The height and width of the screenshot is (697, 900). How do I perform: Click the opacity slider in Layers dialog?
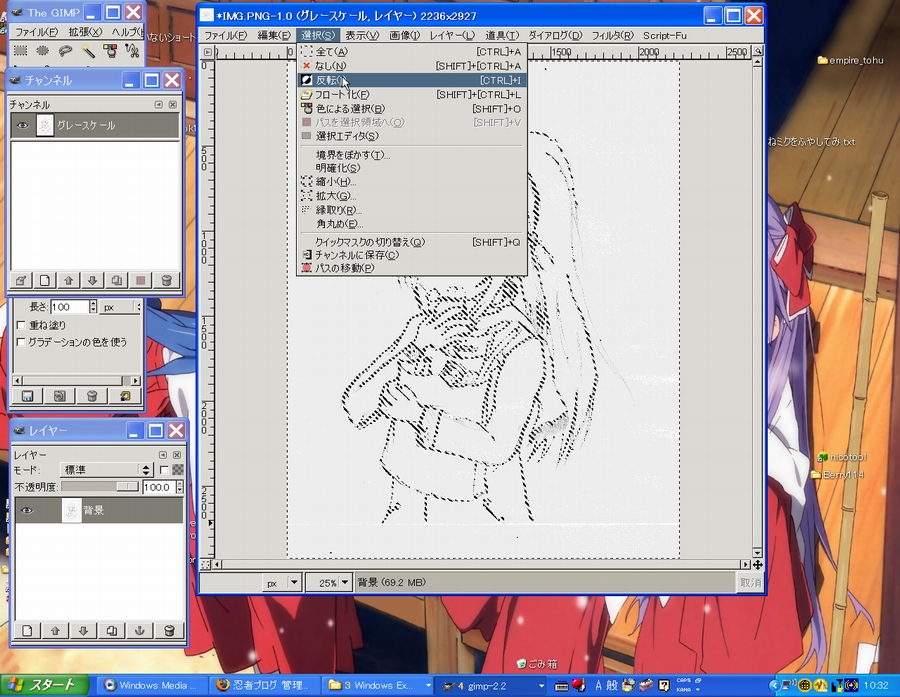[100, 487]
